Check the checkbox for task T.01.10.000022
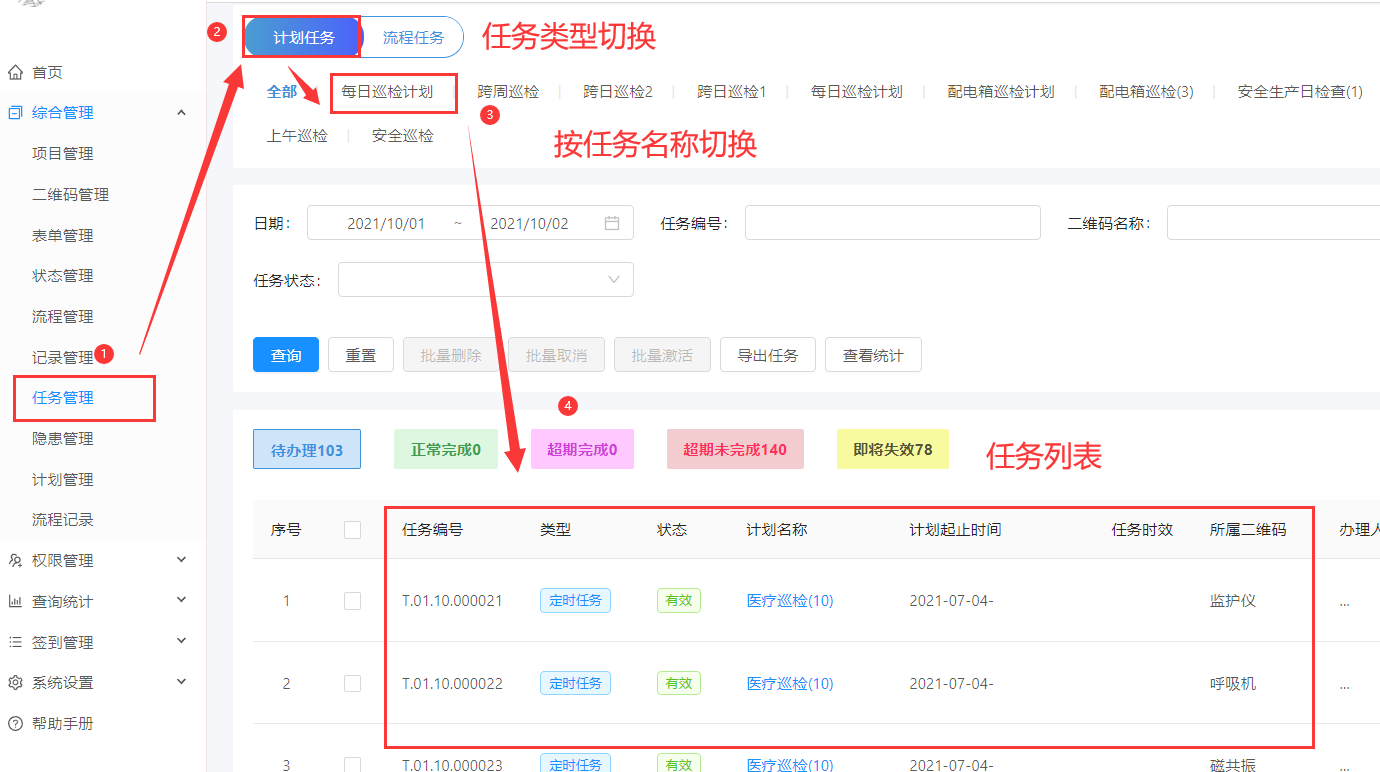This screenshot has height=772, width=1380. pyautogui.click(x=352, y=683)
